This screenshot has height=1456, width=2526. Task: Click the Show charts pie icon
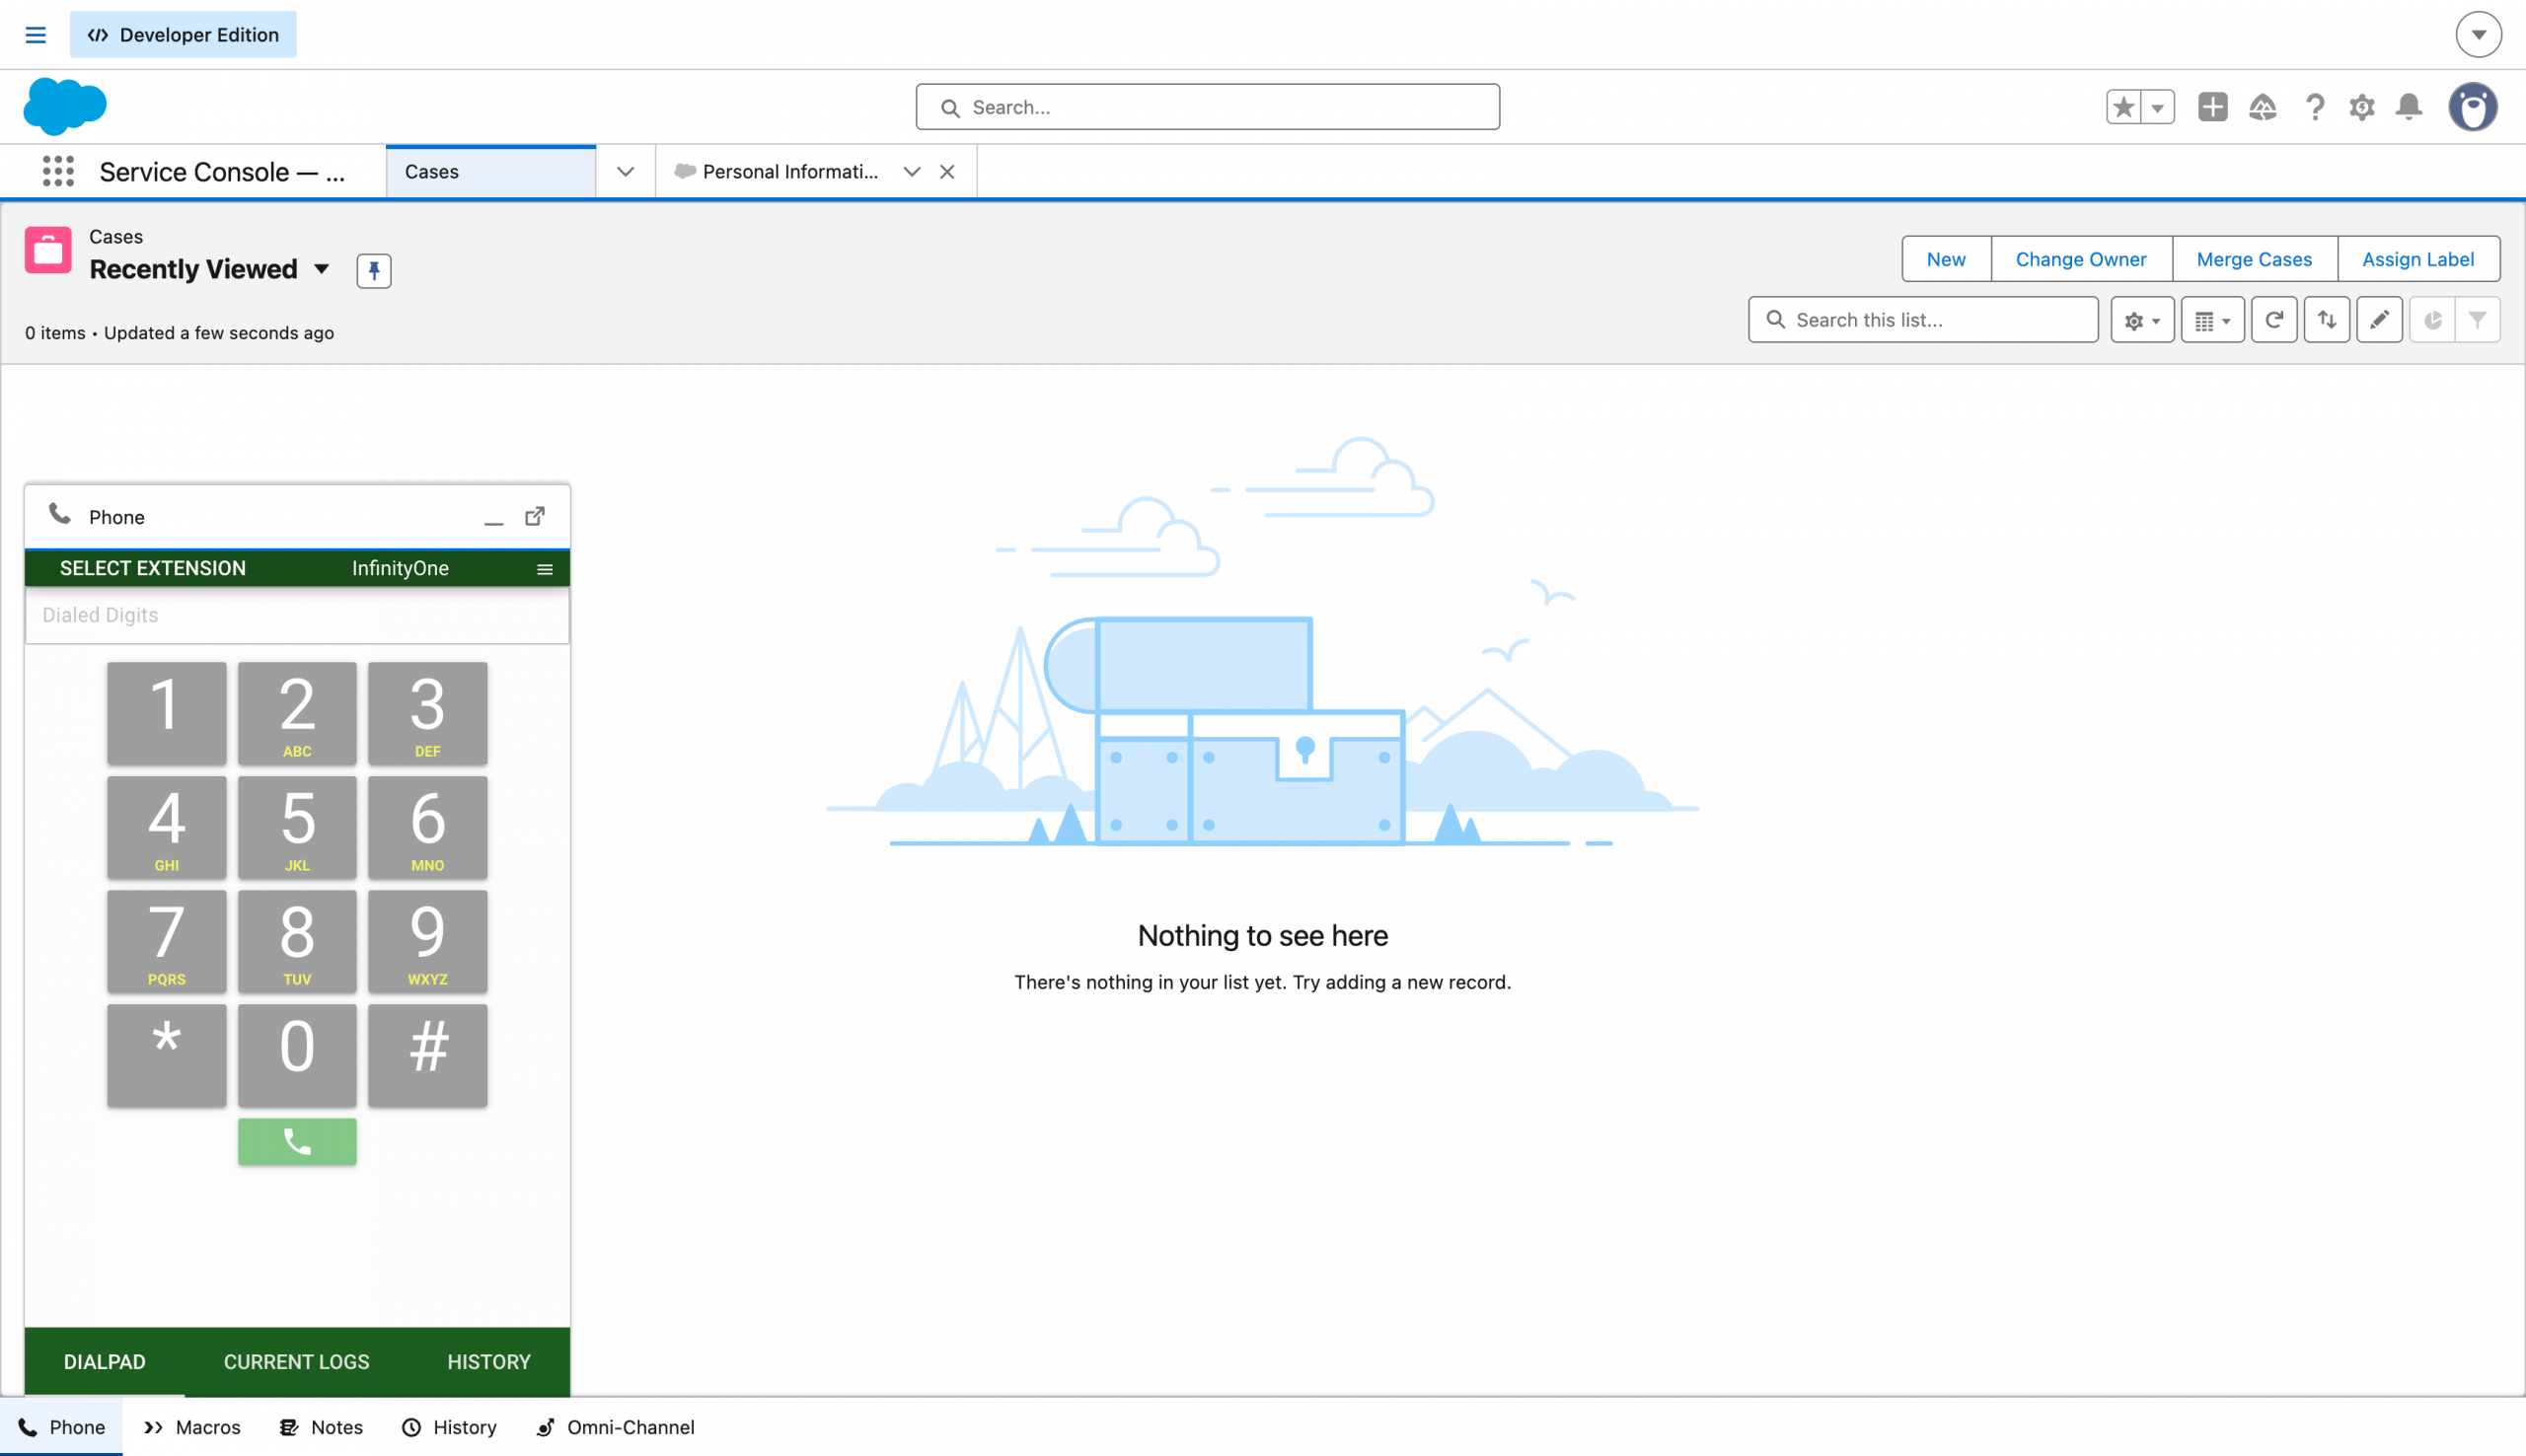click(x=2432, y=320)
